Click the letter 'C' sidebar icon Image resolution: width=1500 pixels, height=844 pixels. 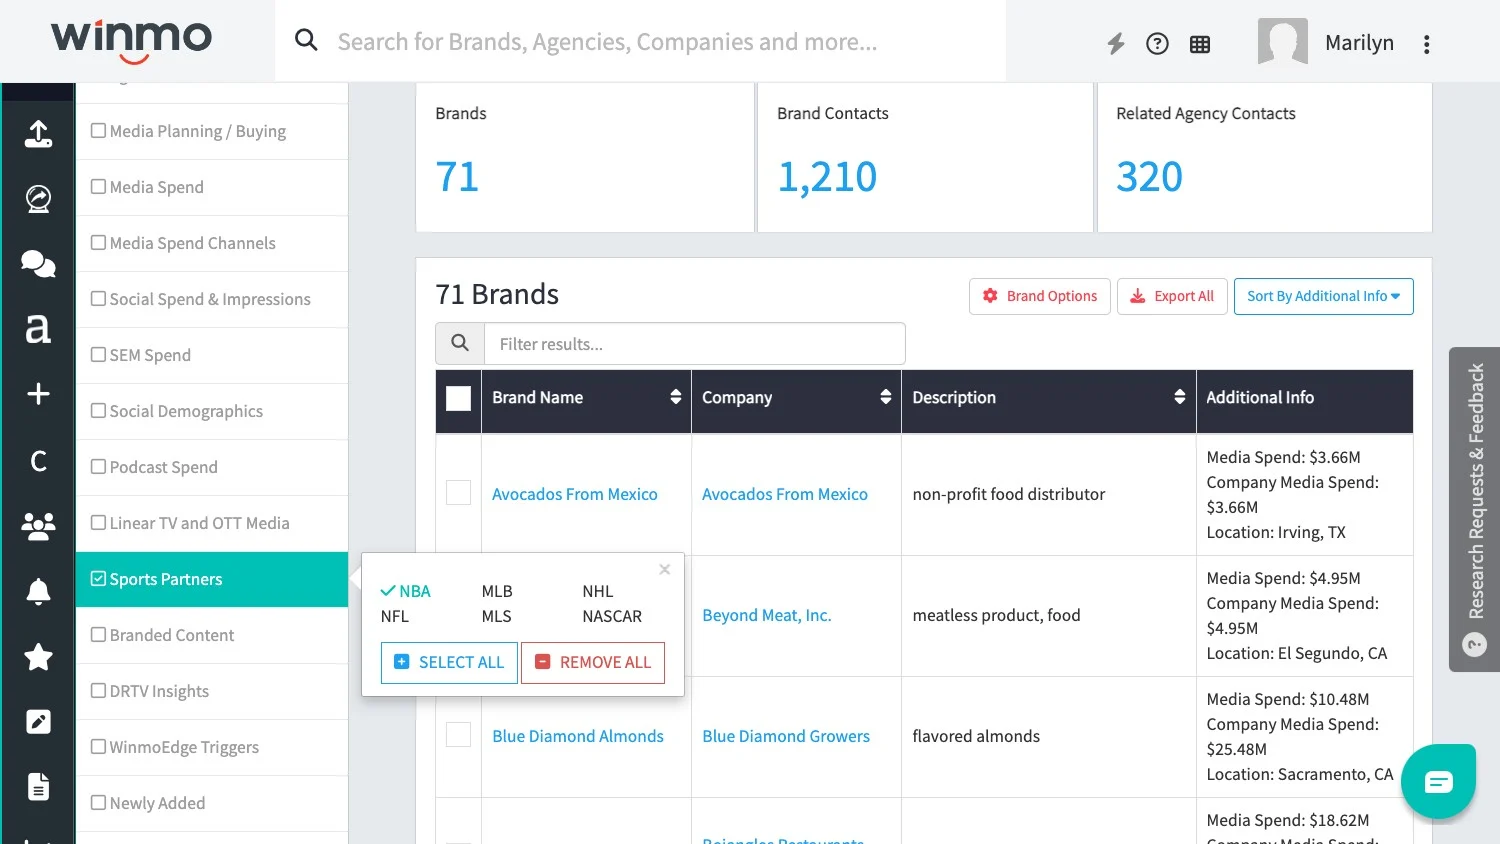tap(38, 461)
